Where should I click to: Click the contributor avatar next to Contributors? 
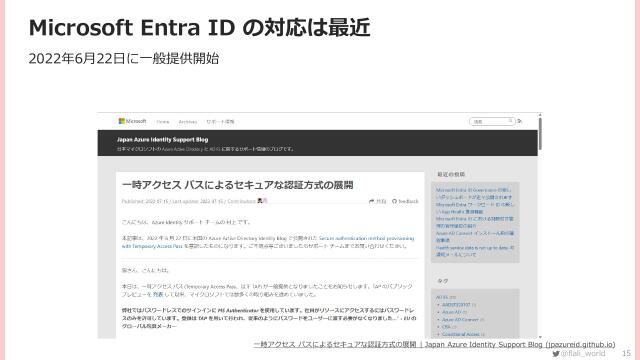262,201
